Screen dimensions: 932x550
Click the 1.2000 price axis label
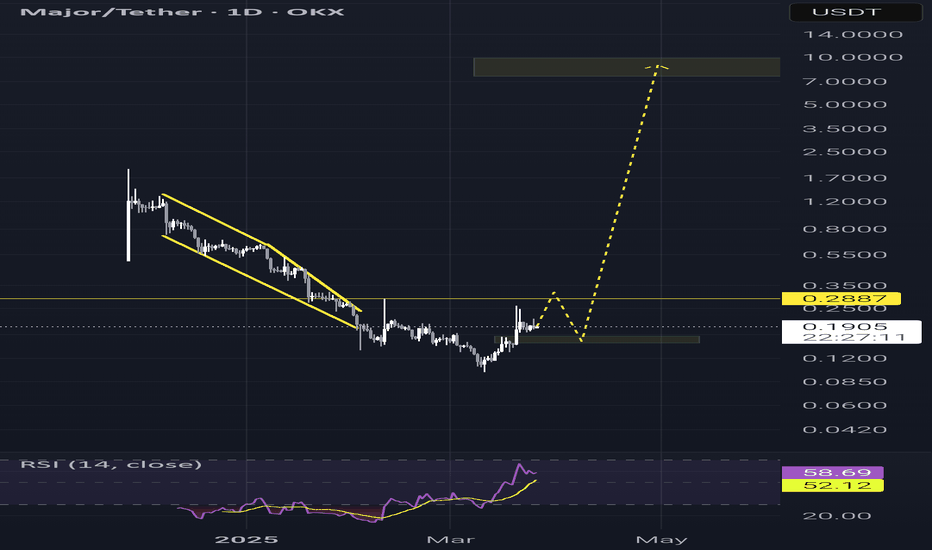845,202
